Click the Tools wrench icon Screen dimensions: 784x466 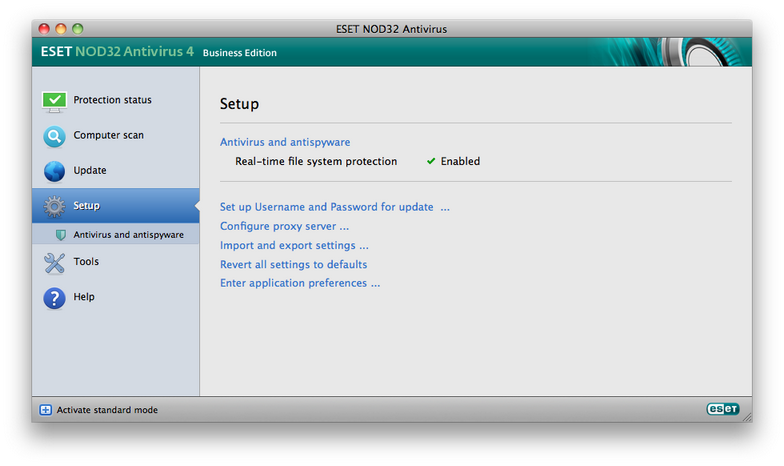54,263
